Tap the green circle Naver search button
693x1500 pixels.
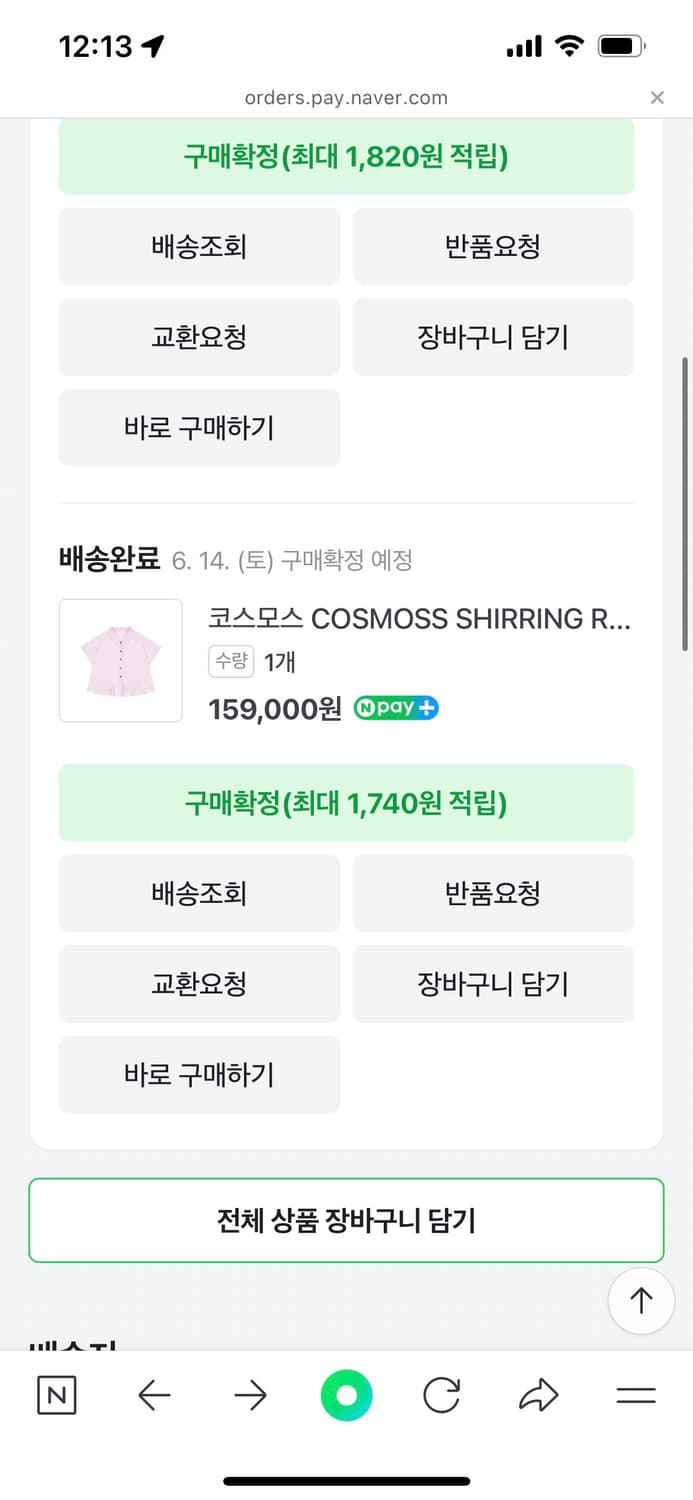[x=346, y=1395]
